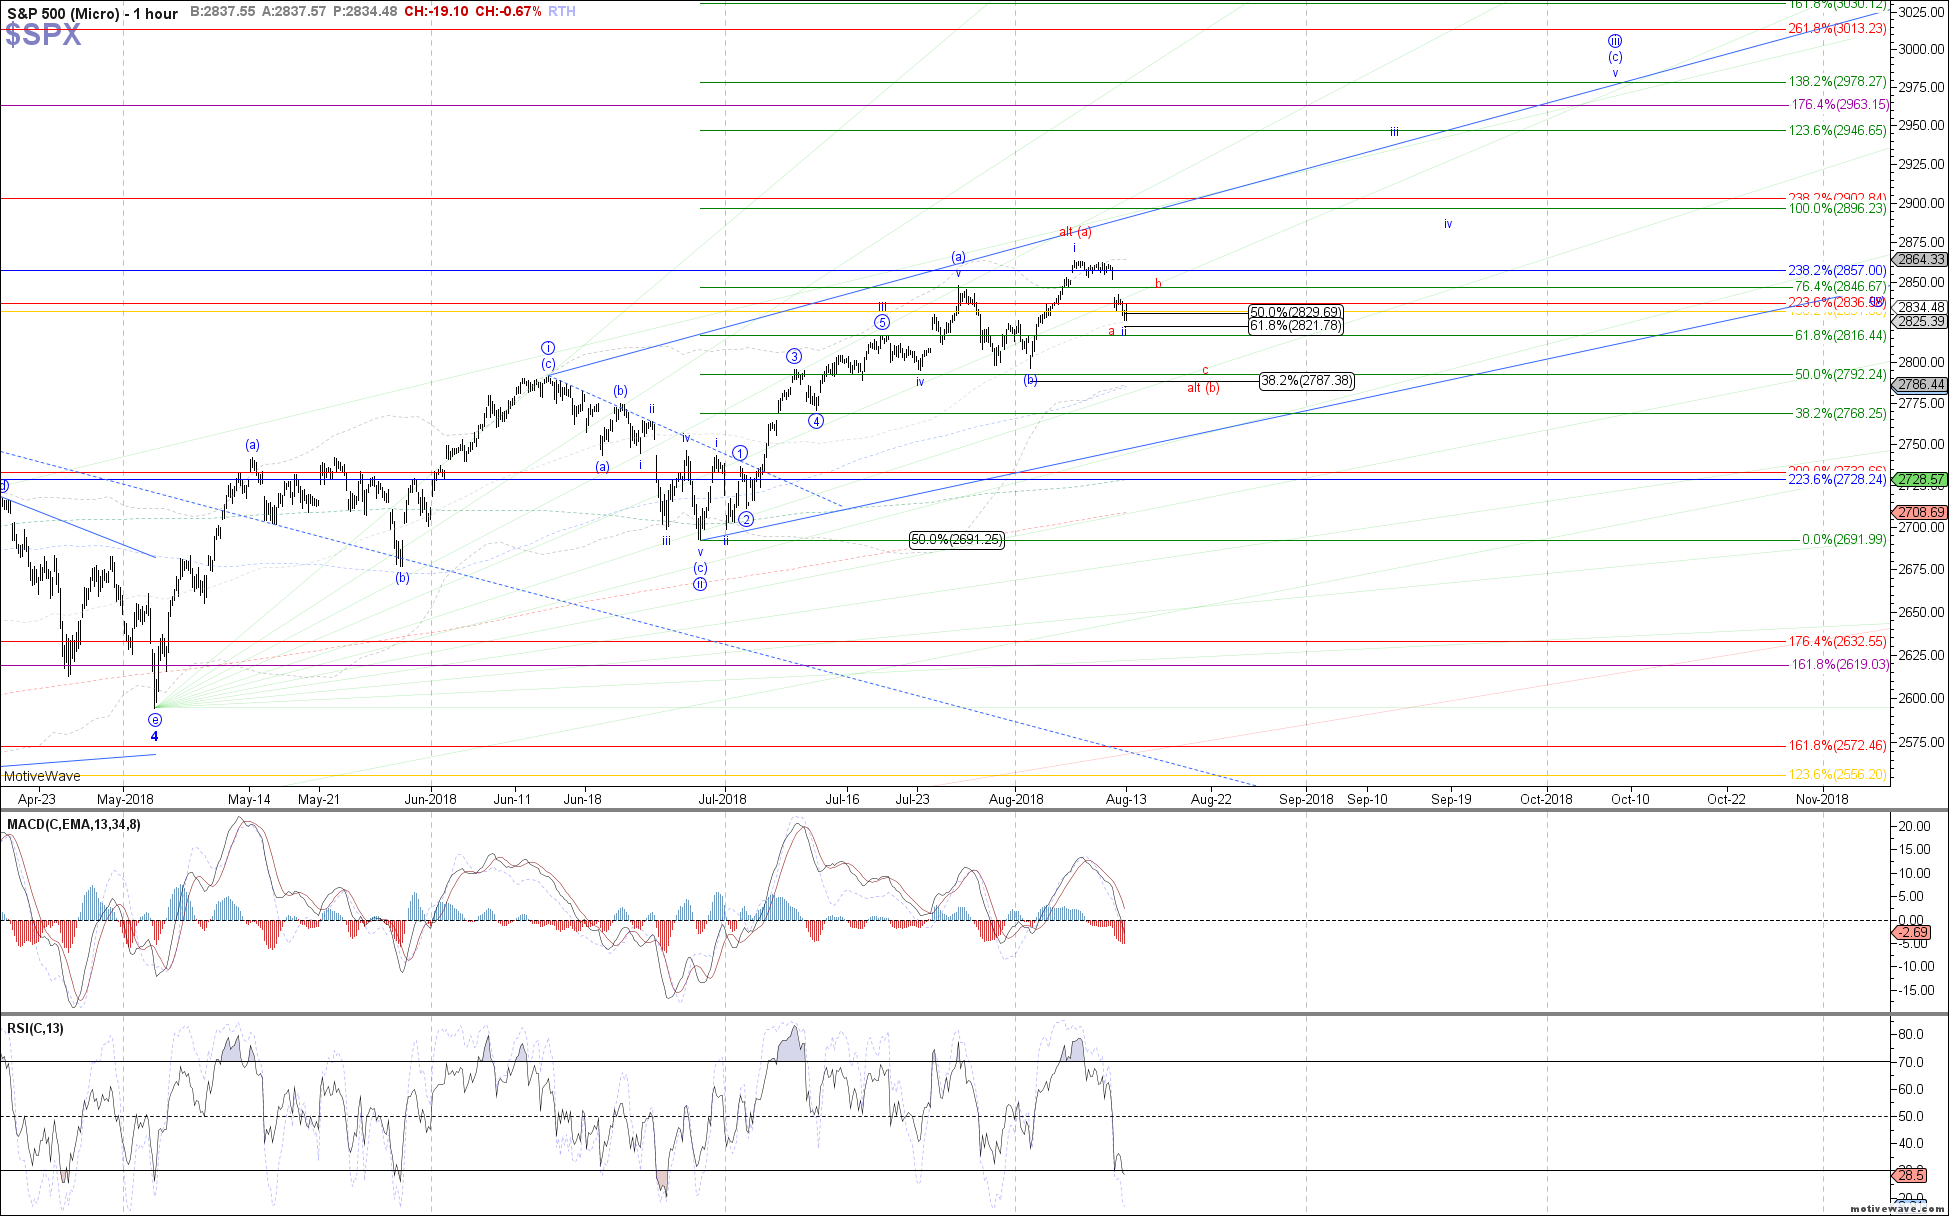The height and width of the screenshot is (1216, 1949).
Task: Click the 2825.39 price axis tag
Action: (x=1920, y=322)
